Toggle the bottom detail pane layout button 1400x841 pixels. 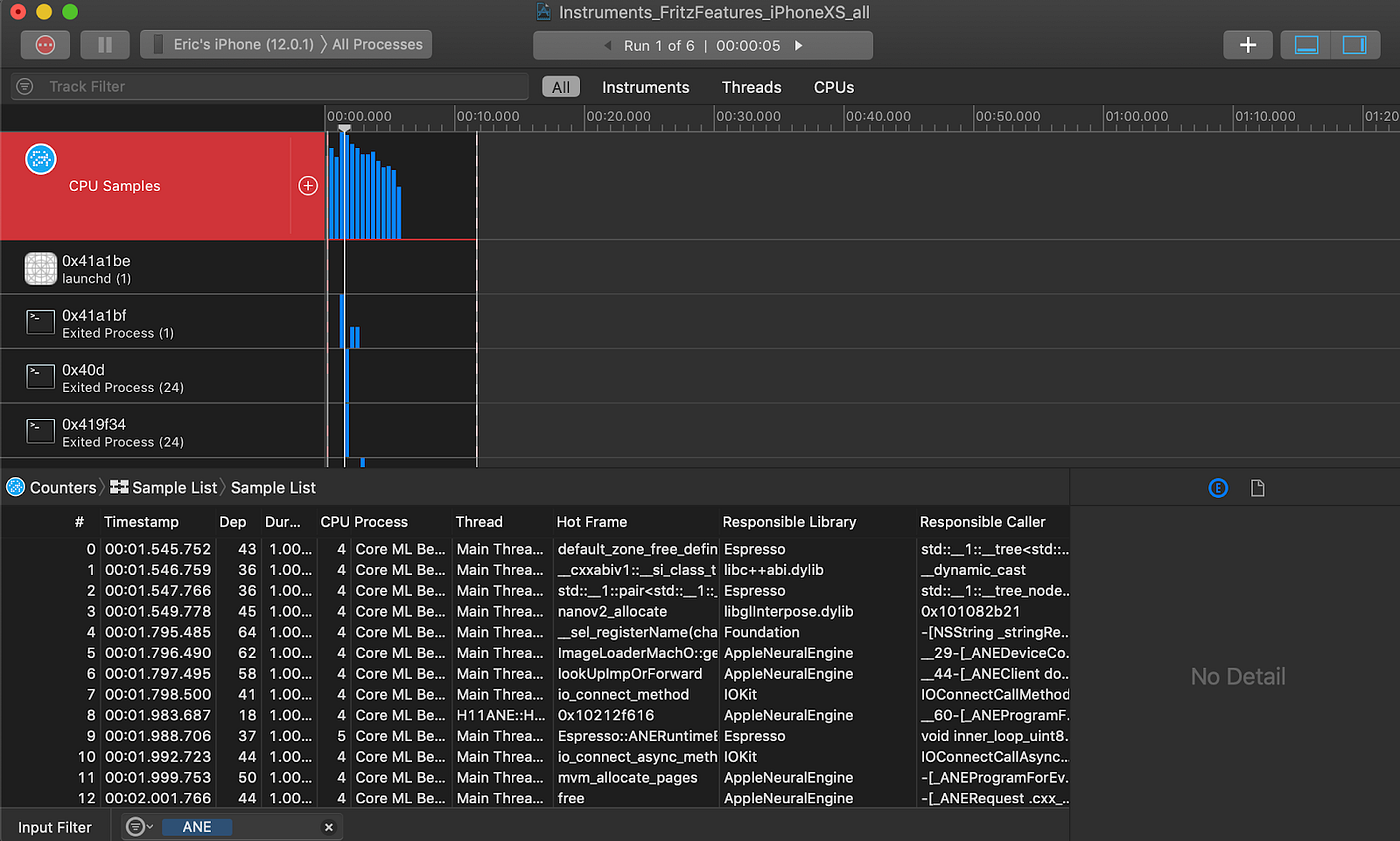point(1308,44)
